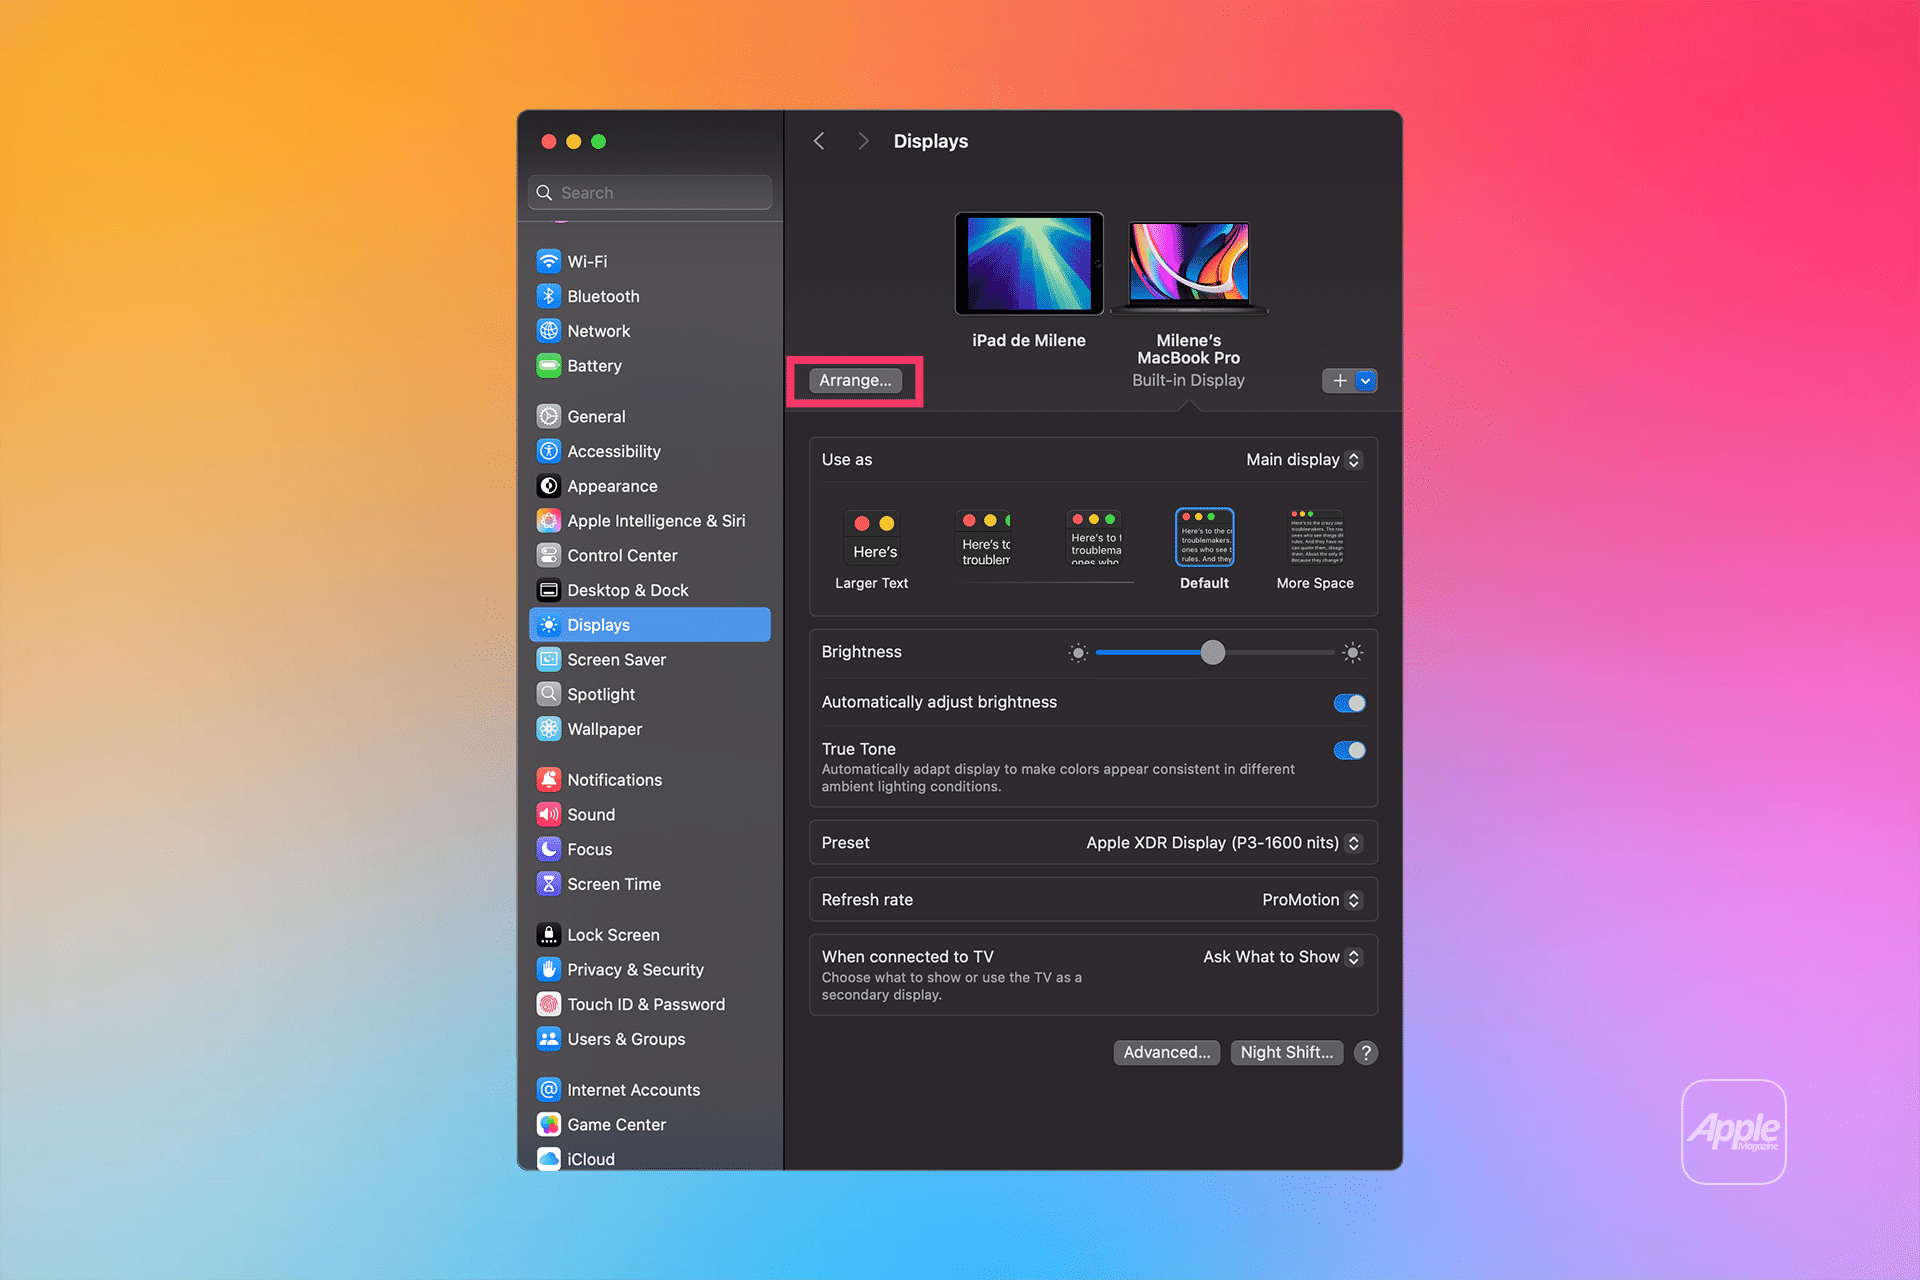This screenshot has width=1920, height=1280.
Task: Open the Refresh rate ProMotion dropdown
Action: (x=1312, y=900)
